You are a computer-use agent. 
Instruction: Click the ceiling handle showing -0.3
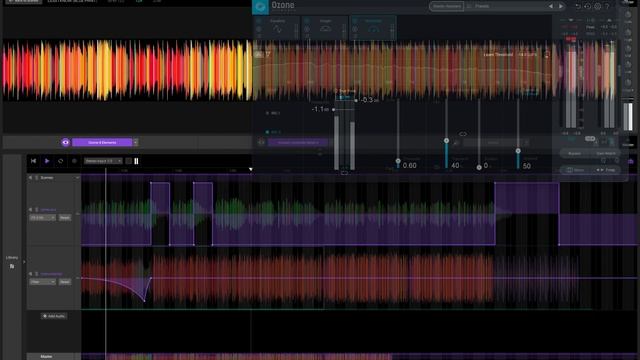(356, 100)
